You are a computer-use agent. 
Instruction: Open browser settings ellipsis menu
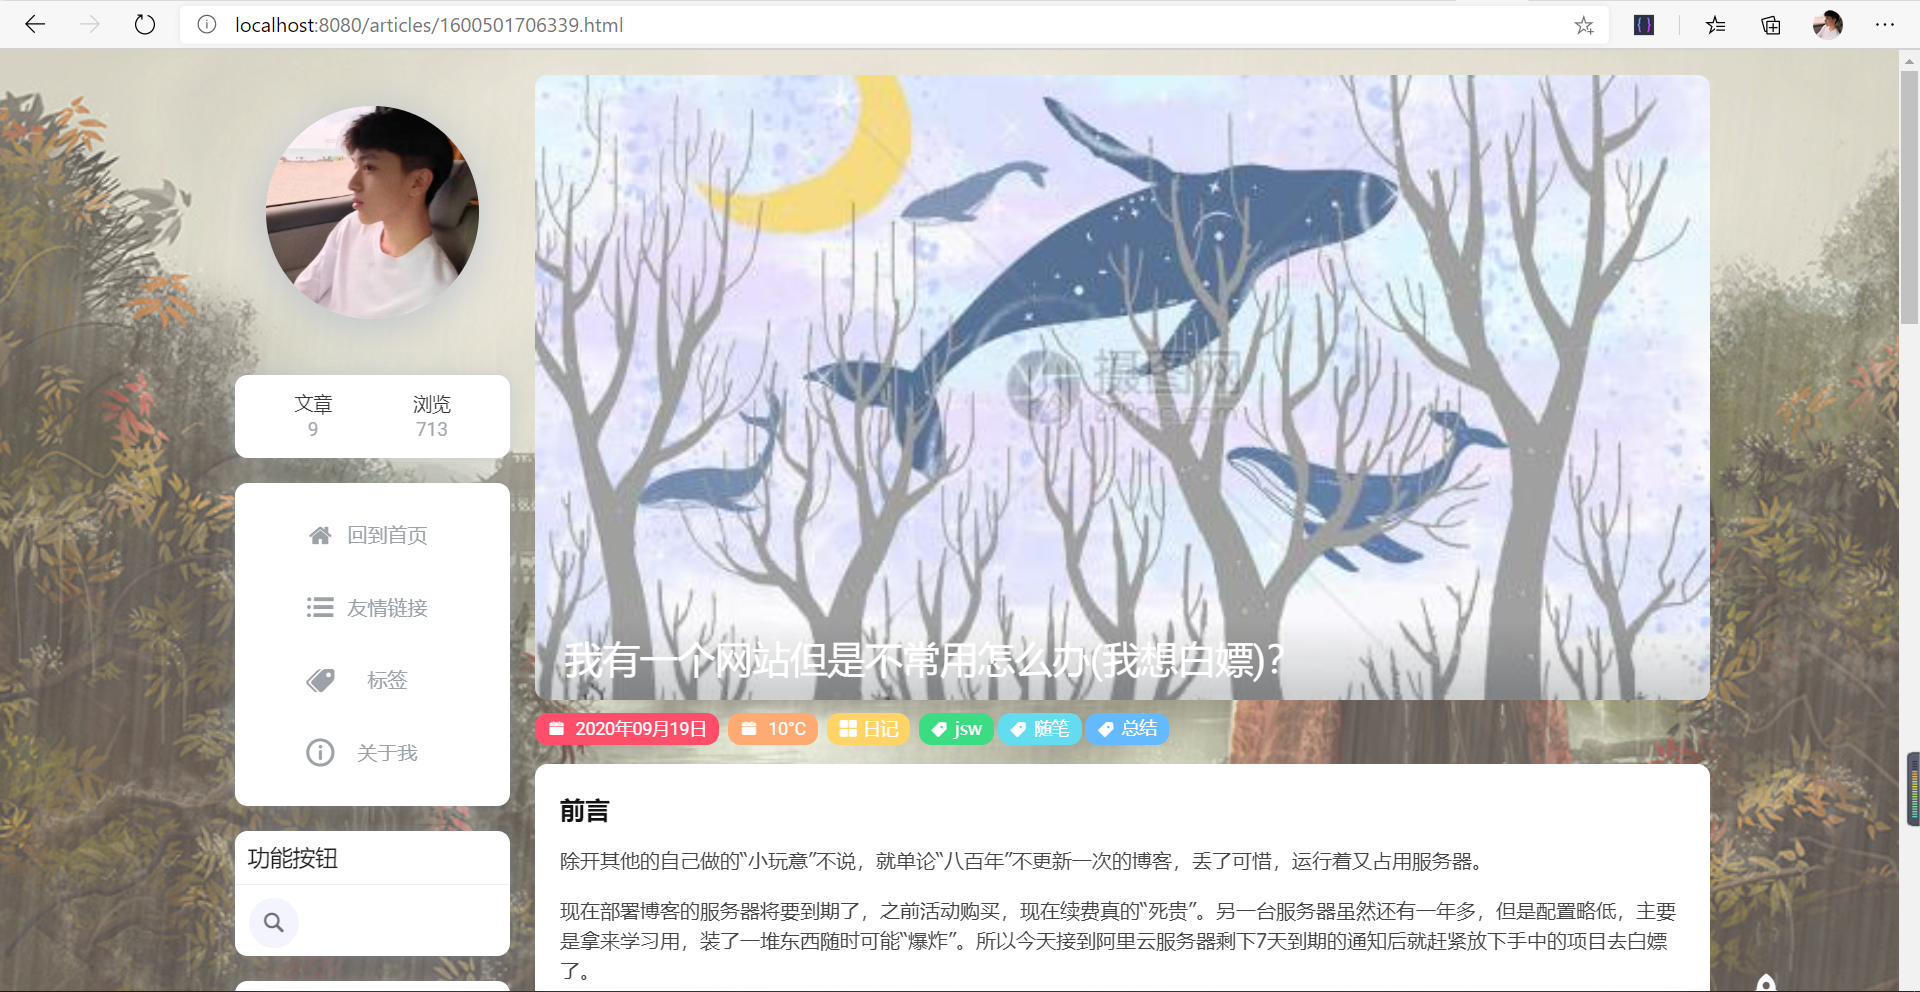(1884, 25)
